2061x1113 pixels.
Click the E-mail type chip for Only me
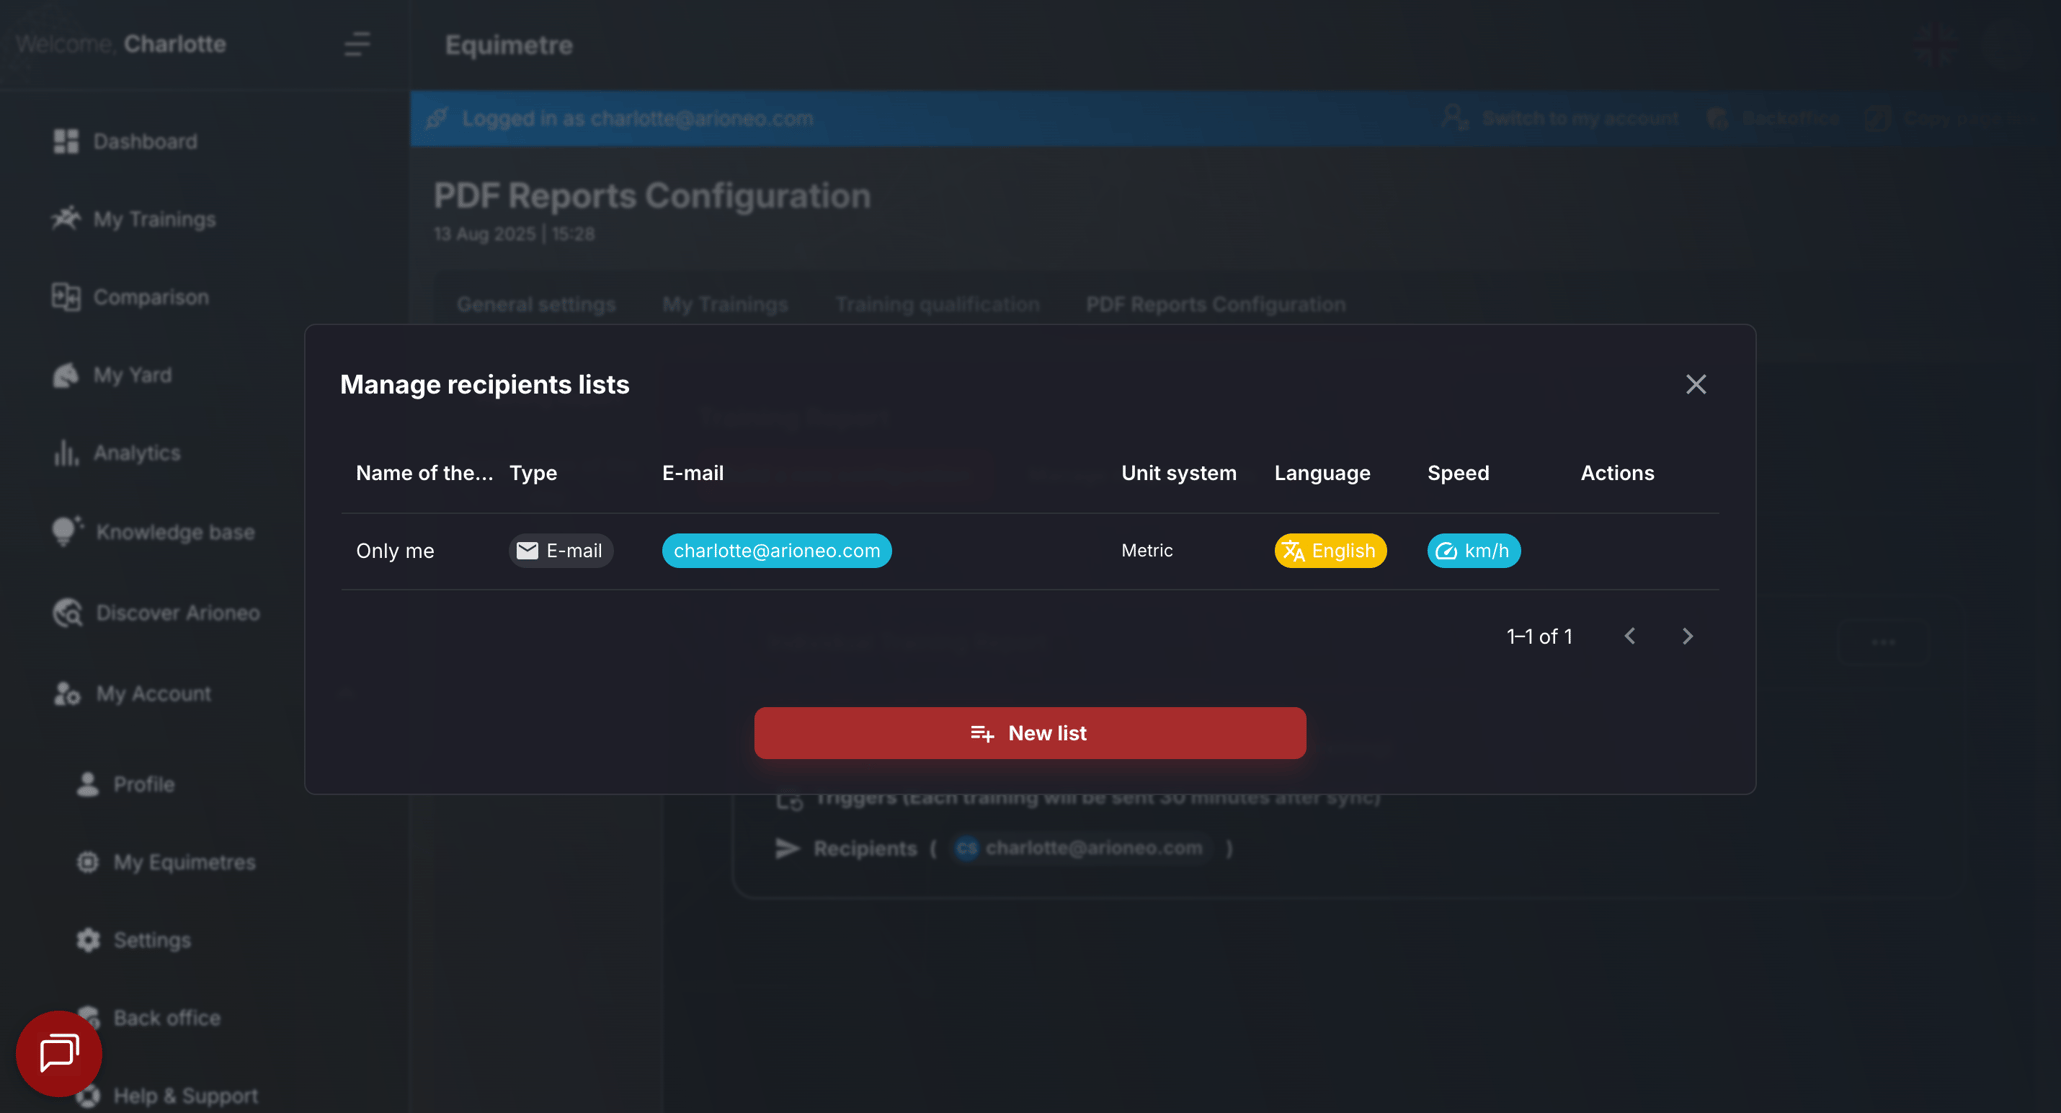(x=560, y=550)
